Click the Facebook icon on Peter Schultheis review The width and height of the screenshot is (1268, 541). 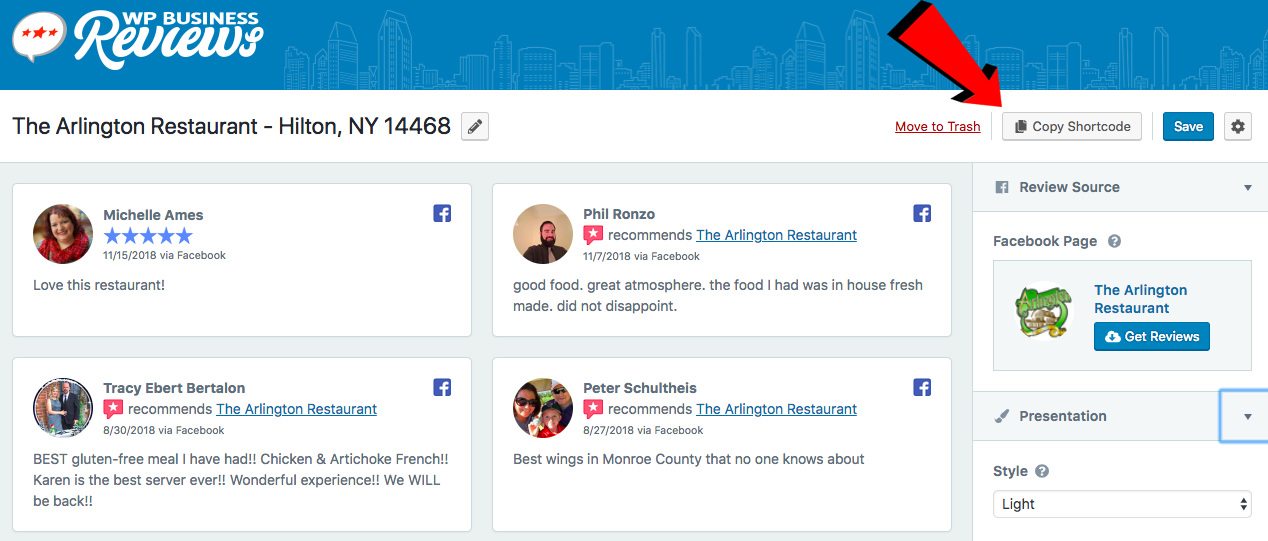point(922,387)
